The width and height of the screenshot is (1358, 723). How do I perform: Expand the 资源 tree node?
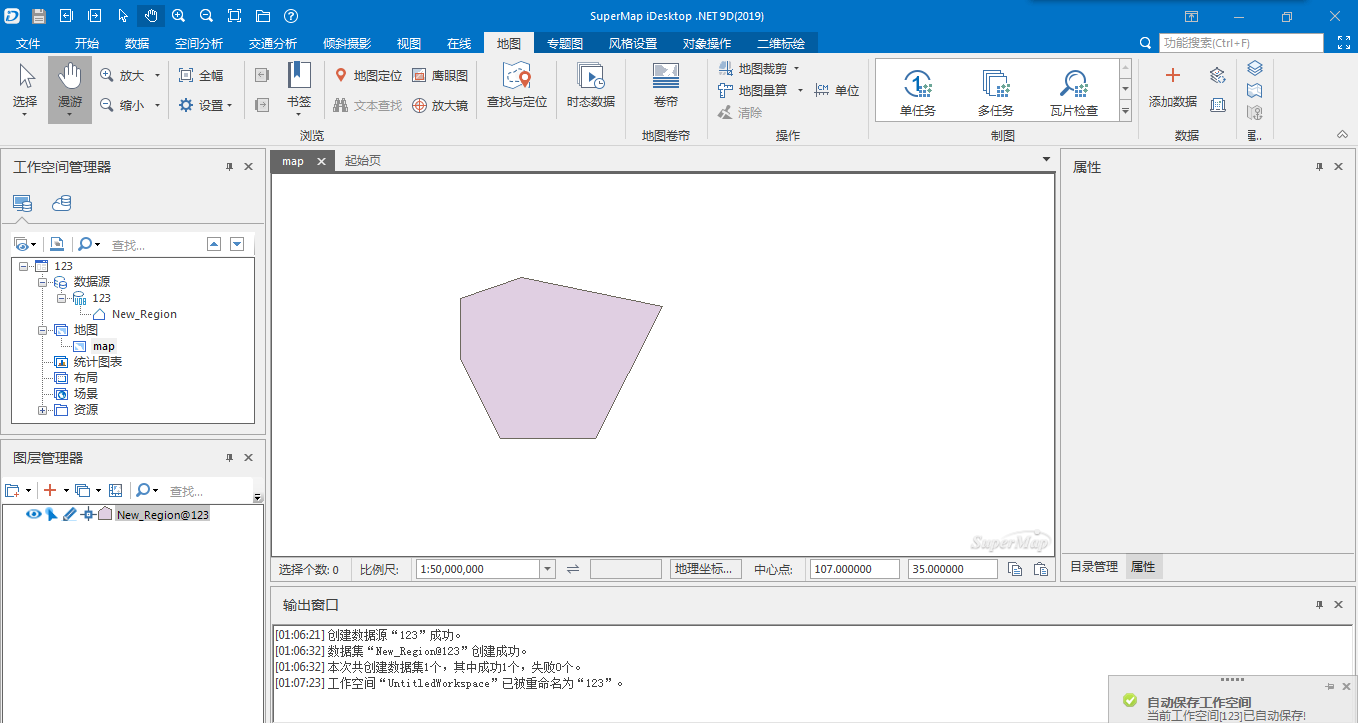click(43, 410)
